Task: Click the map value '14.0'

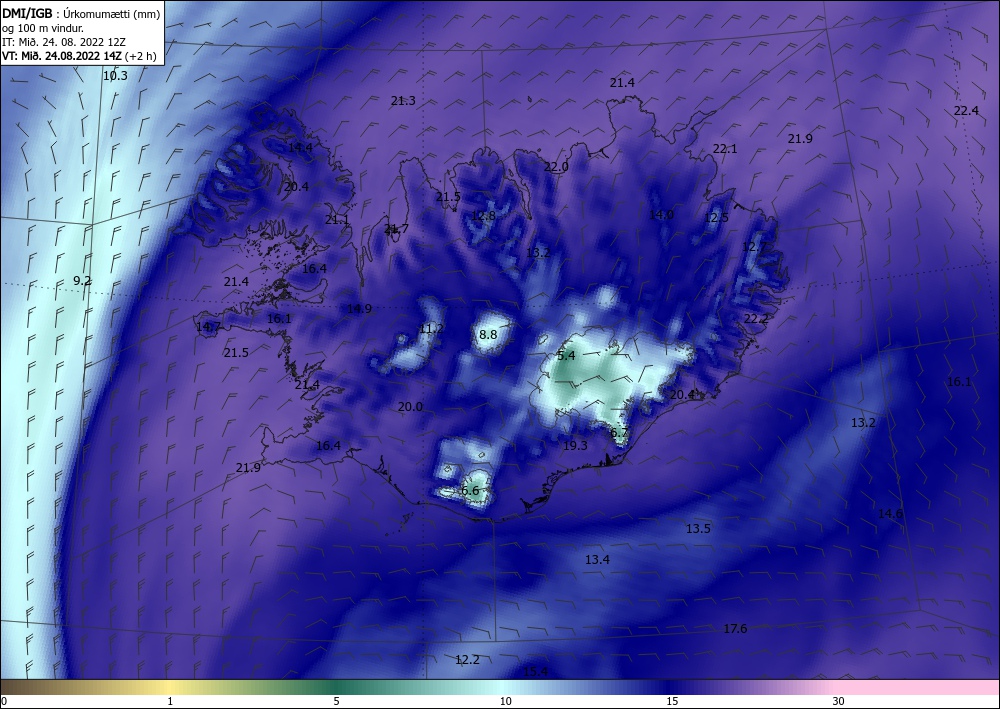Action: [661, 215]
